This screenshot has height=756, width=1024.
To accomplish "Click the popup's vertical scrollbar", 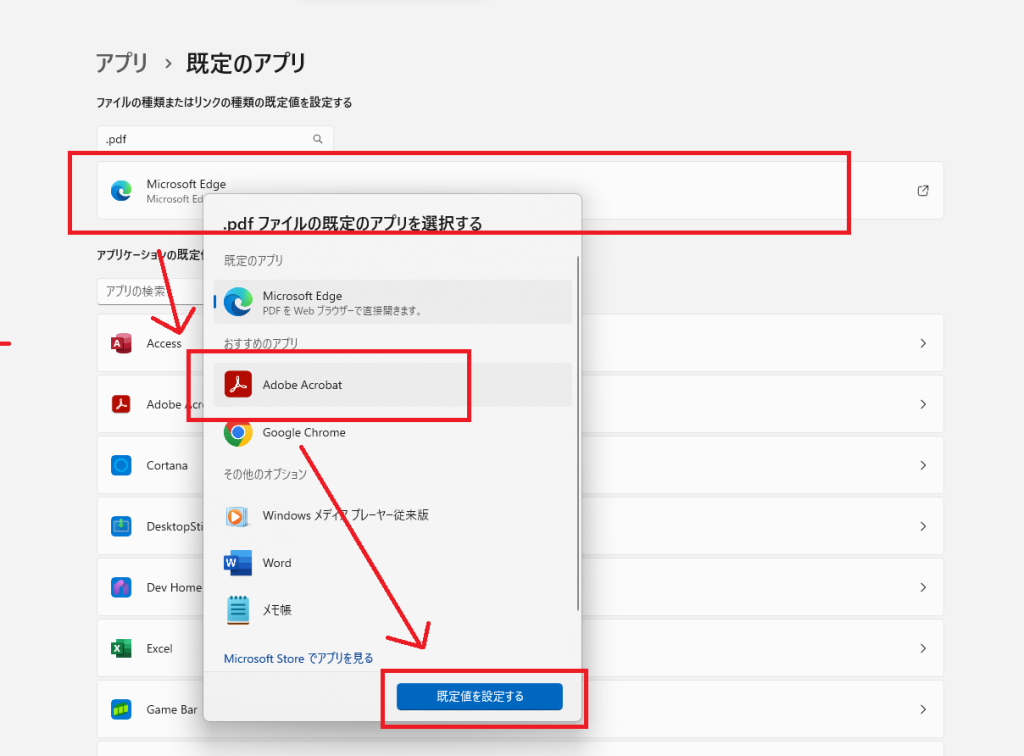I will pos(578,433).
